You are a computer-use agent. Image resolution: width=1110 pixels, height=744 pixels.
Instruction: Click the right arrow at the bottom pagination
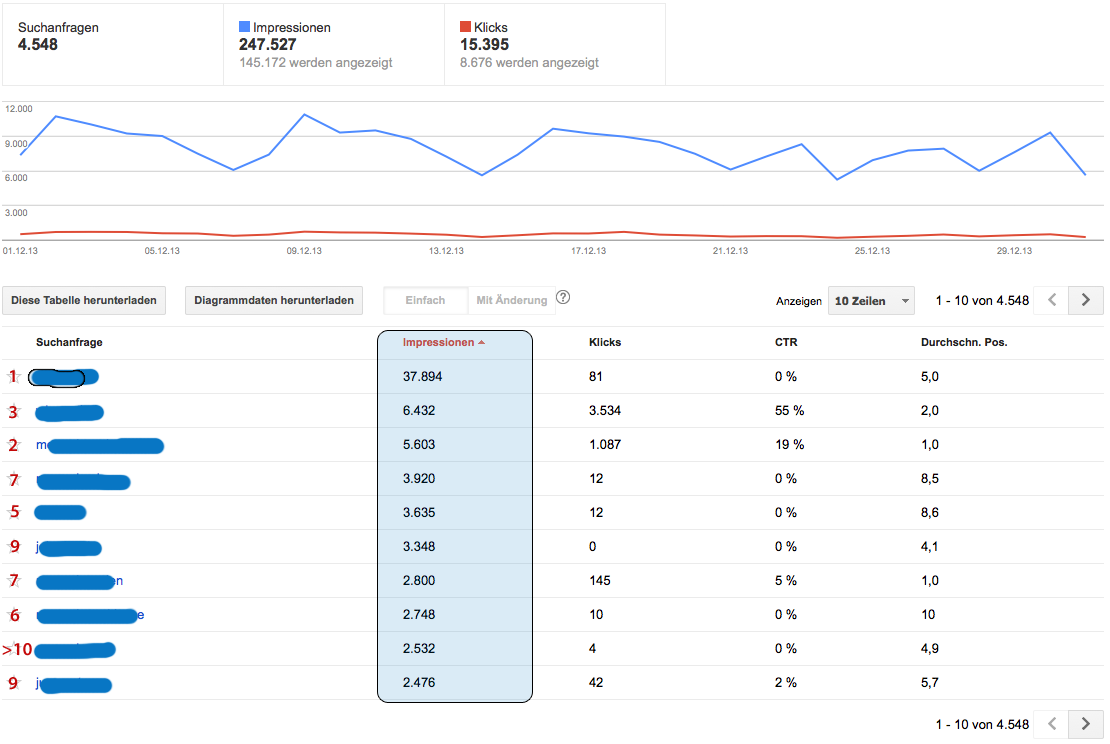pyautogui.click(x=1086, y=724)
